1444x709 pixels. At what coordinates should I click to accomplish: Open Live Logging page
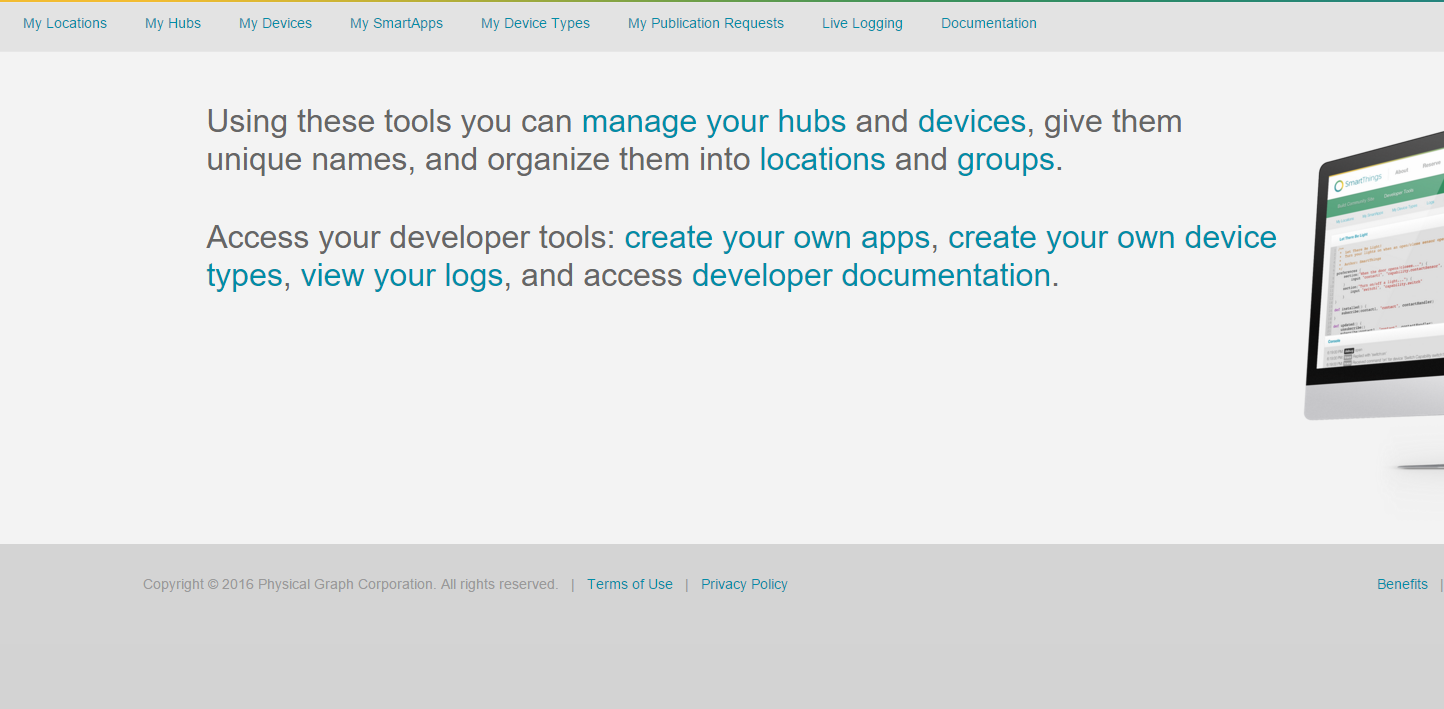862,23
